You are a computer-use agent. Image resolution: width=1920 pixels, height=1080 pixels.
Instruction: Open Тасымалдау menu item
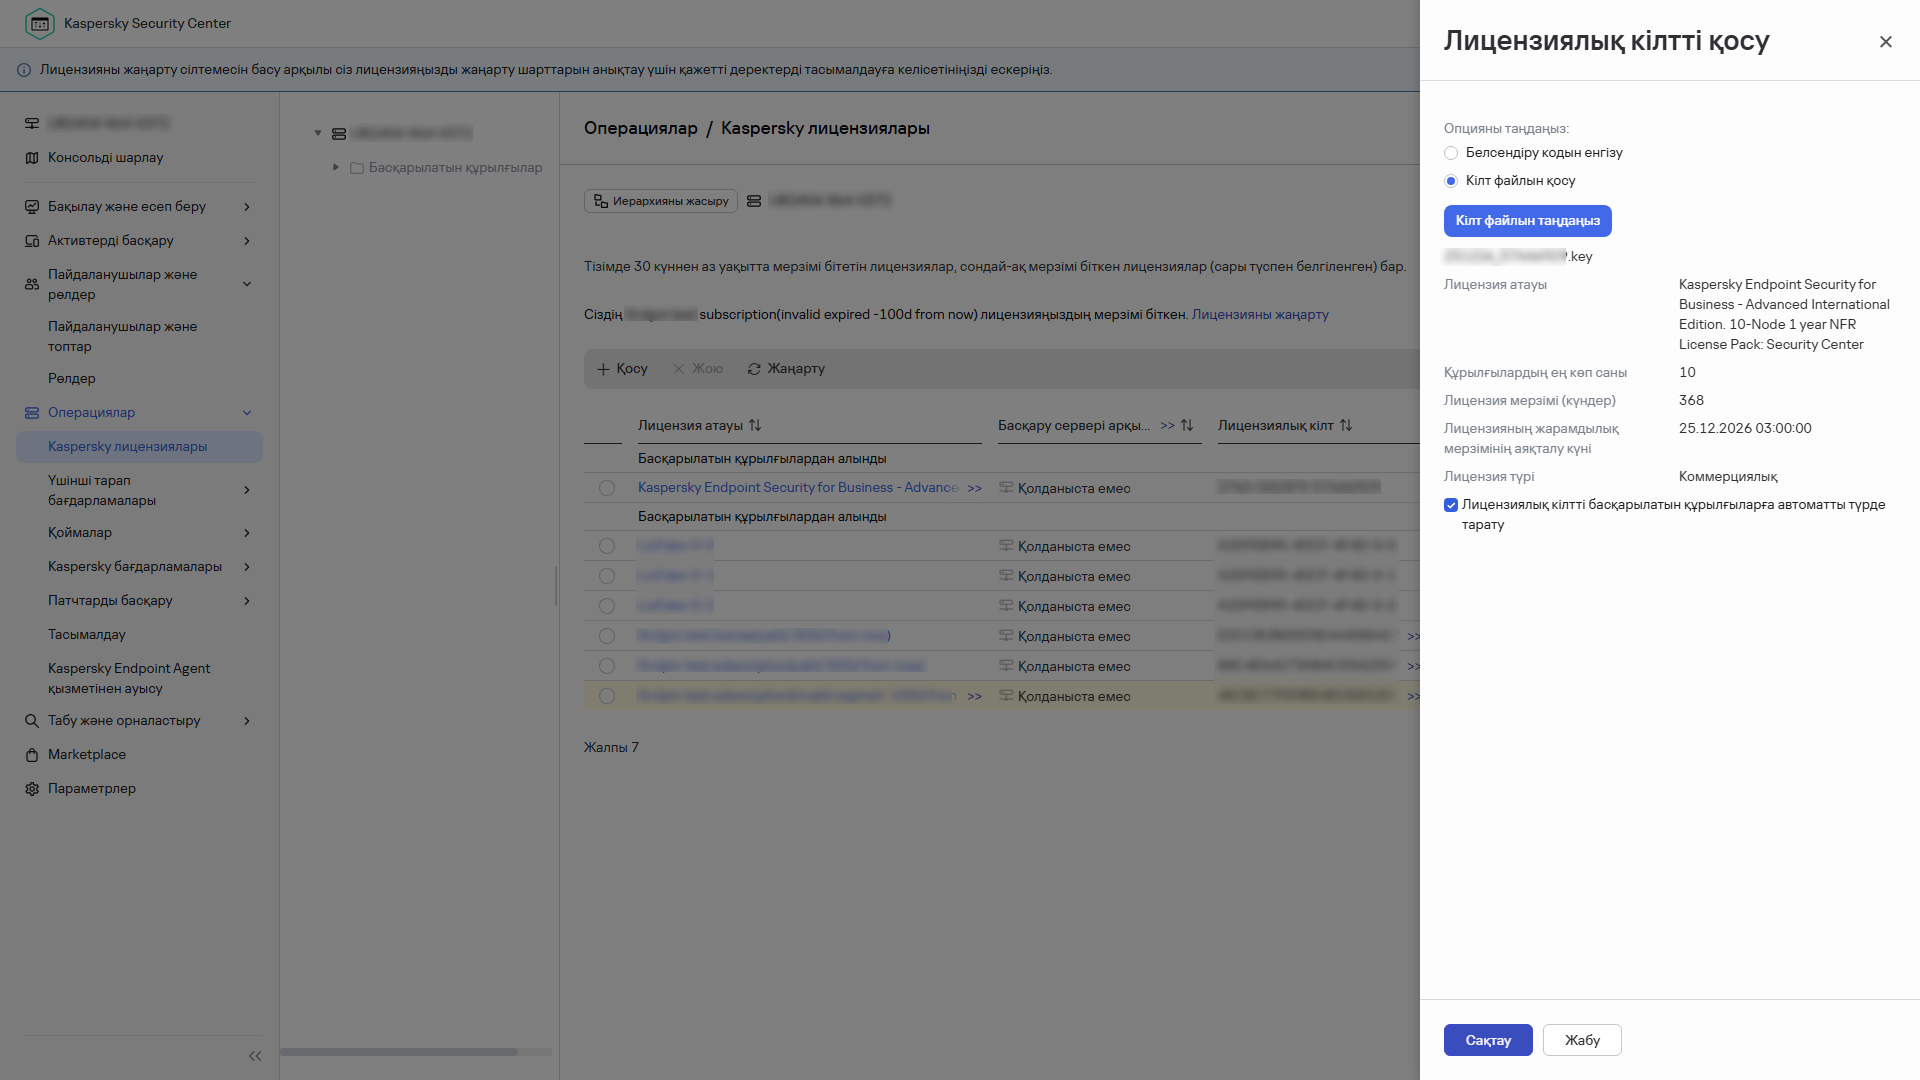click(x=87, y=635)
